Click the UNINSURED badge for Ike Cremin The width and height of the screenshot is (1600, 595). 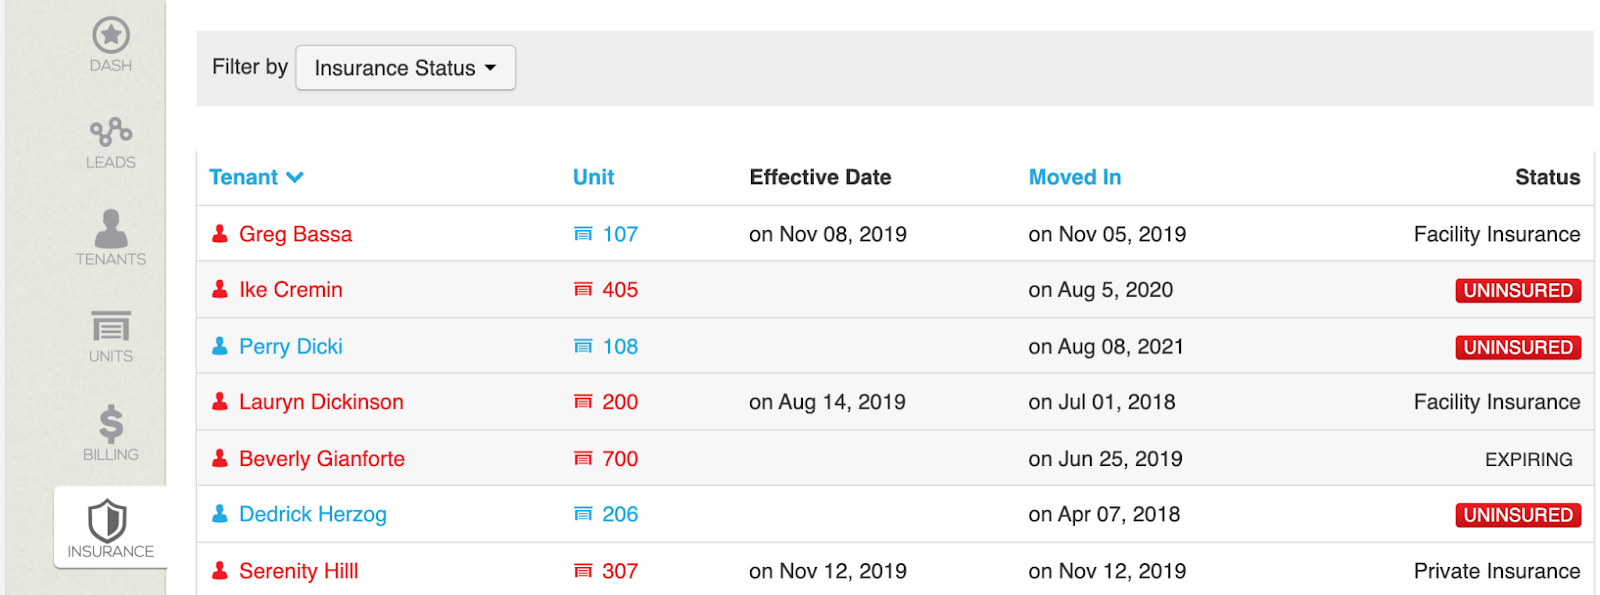click(x=1517, y=291)
